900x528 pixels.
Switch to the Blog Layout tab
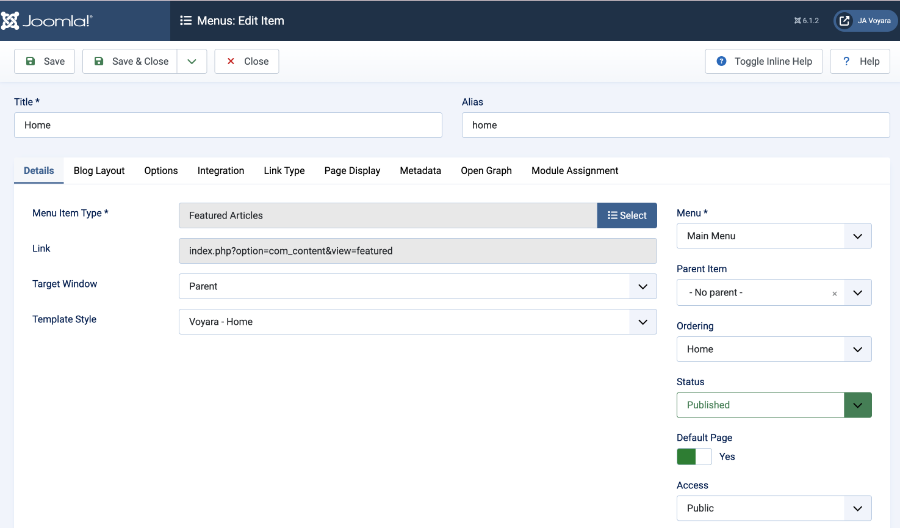[99, 170]
